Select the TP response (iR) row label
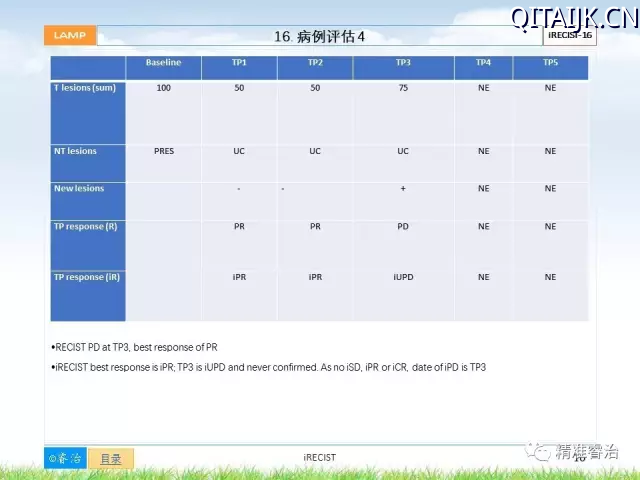The width and height of the screenshot is (640, 480). 87,277
